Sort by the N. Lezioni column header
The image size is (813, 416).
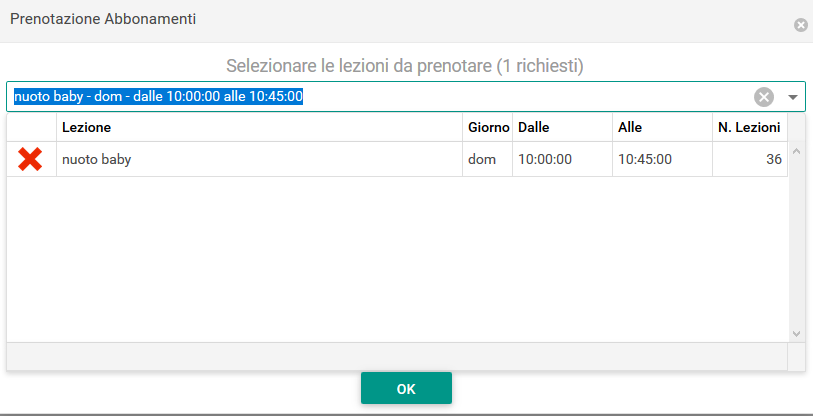(x=750, y=128)
